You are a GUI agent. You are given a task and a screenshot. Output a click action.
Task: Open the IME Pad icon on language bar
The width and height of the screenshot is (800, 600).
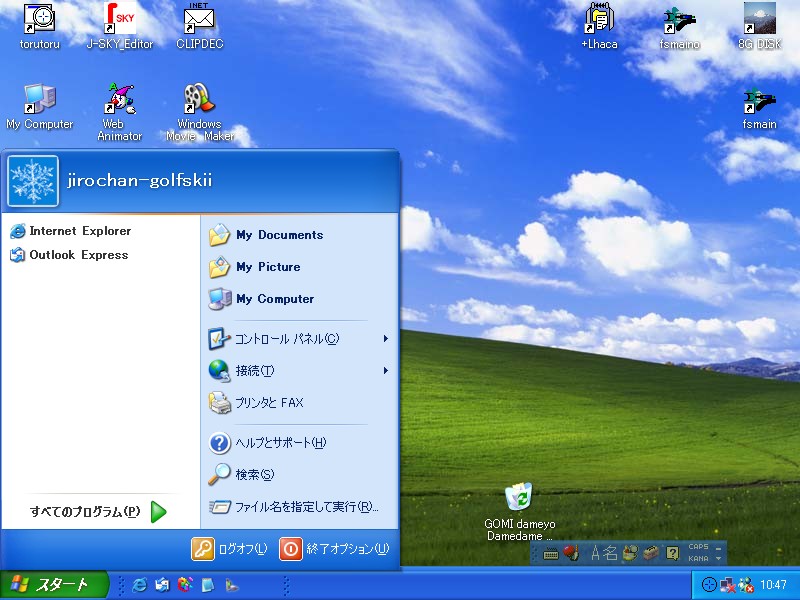(x=631, y=553)
